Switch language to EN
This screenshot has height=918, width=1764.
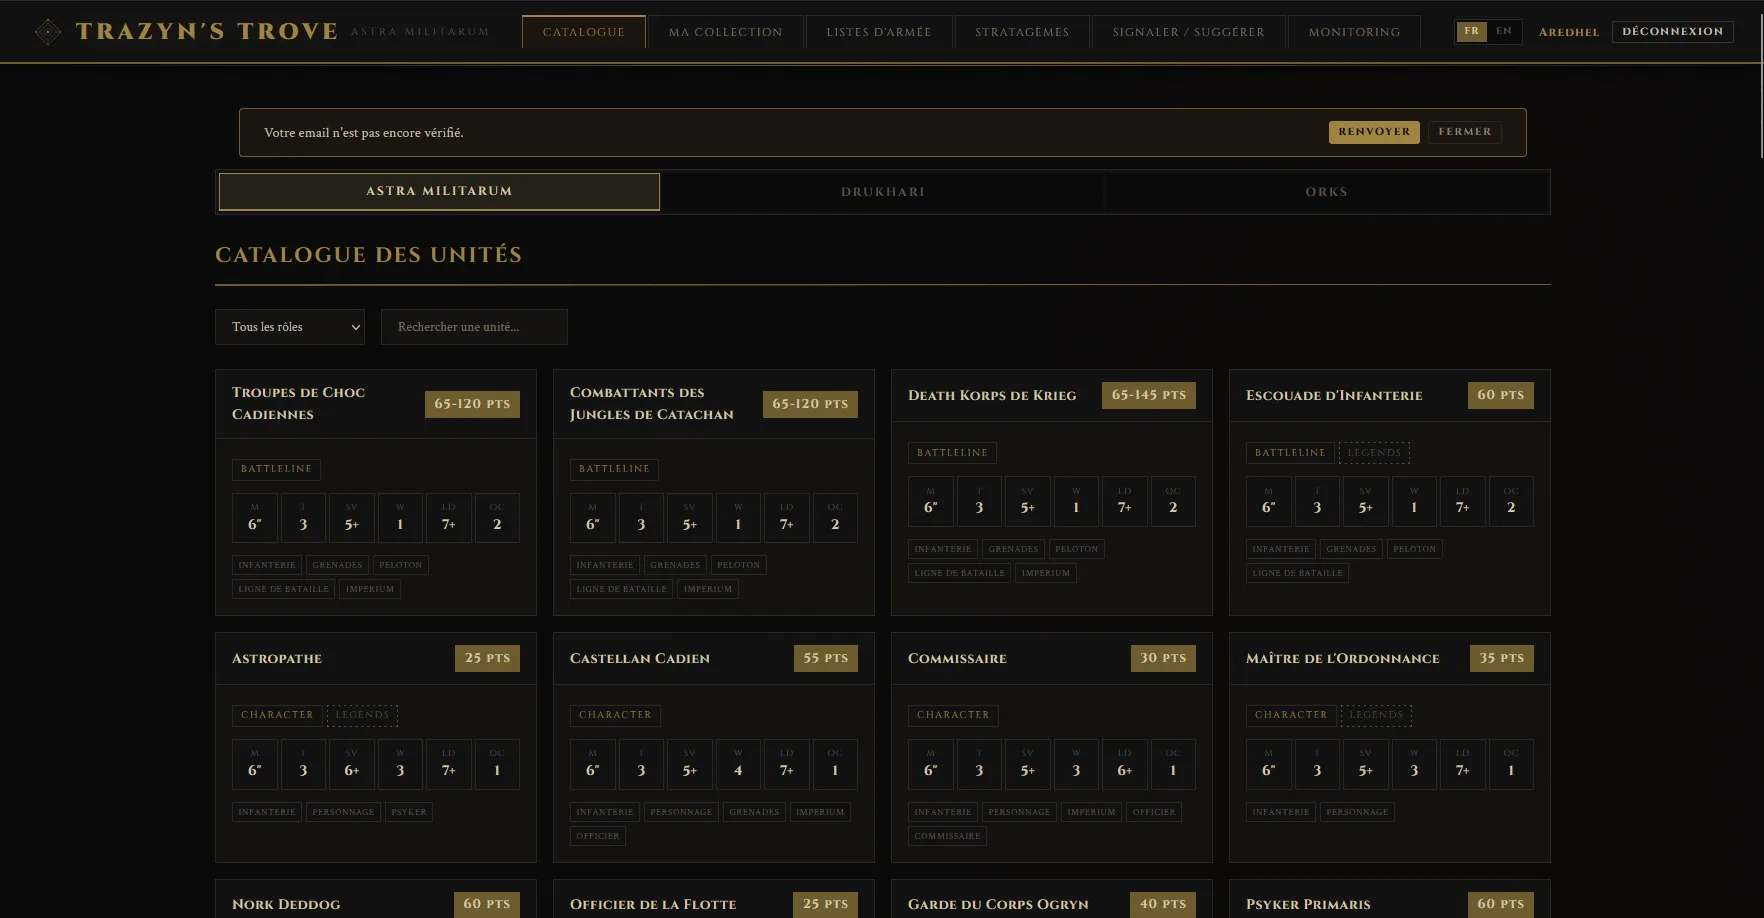pos(1504,31)
